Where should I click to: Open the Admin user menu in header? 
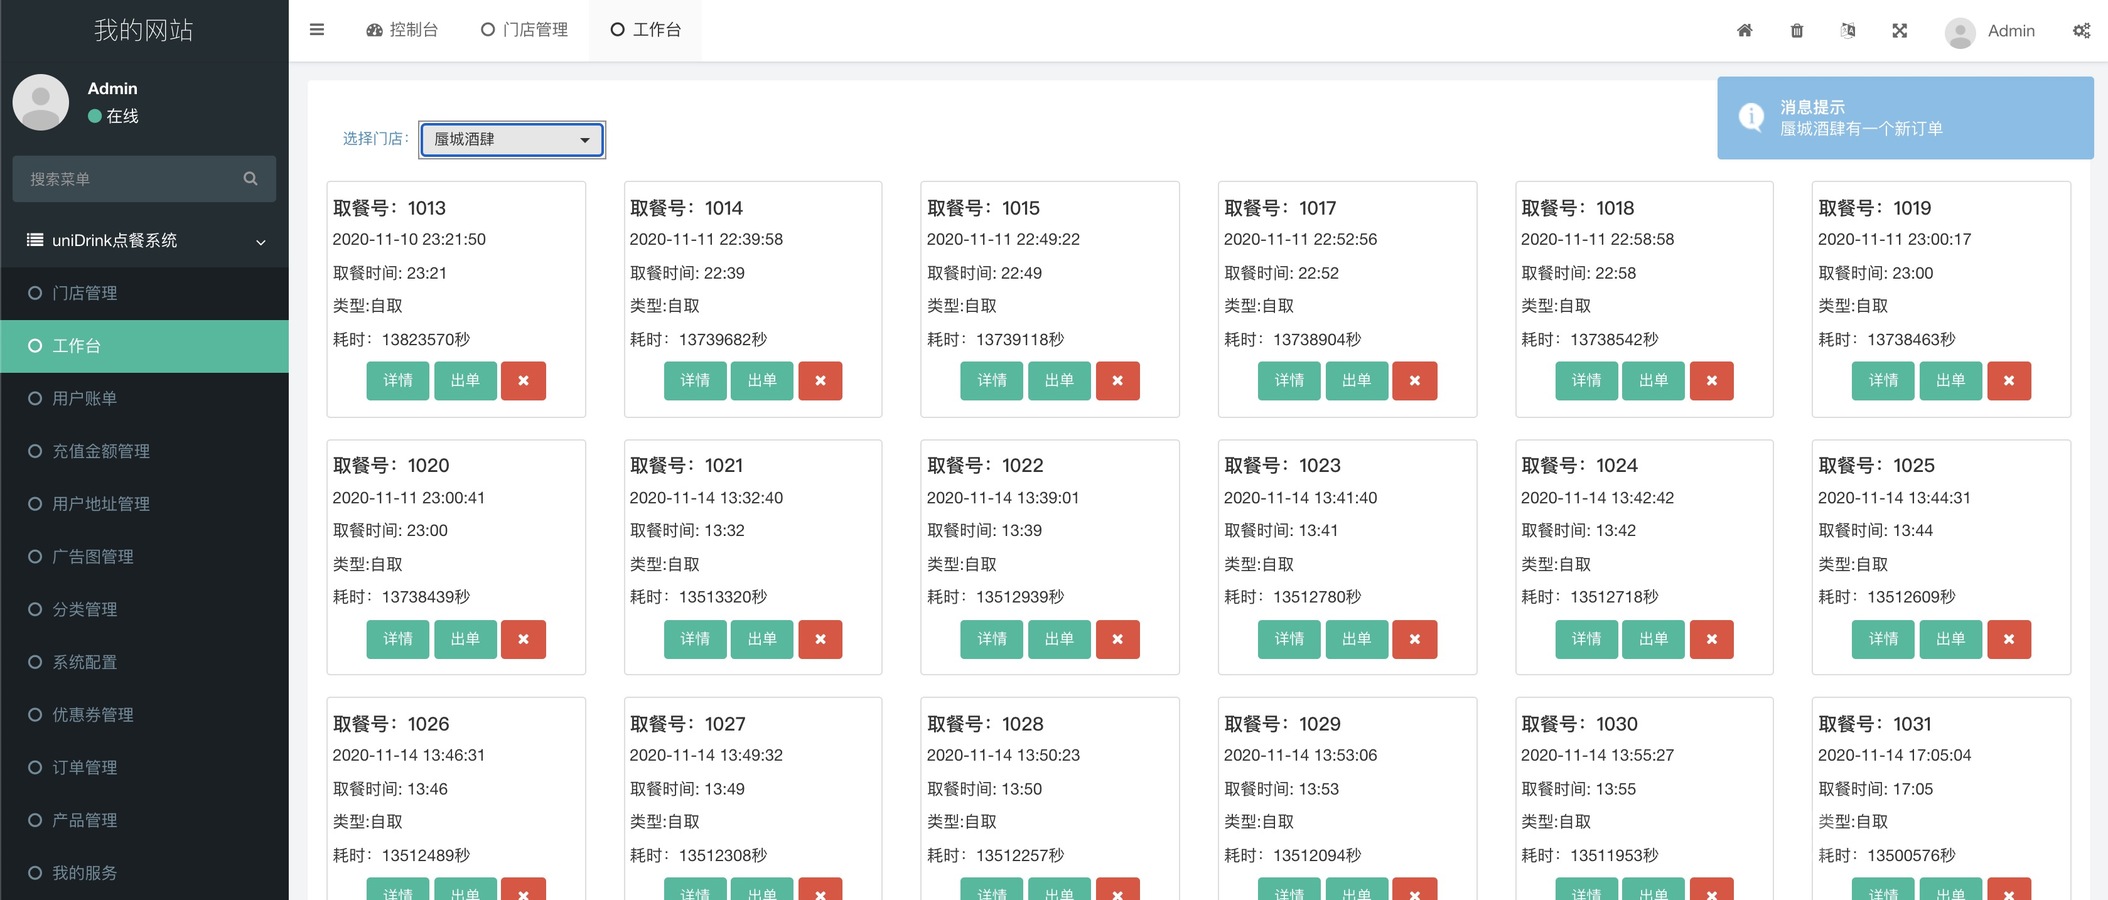click(x=1990, y=31)
